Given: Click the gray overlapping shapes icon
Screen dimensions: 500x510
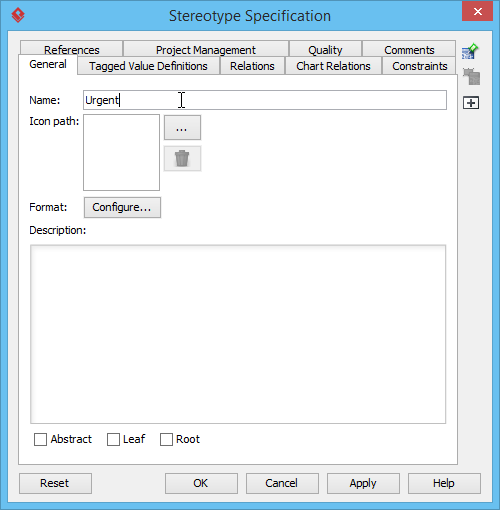Looking at the screenshot, I should [471, 77].
